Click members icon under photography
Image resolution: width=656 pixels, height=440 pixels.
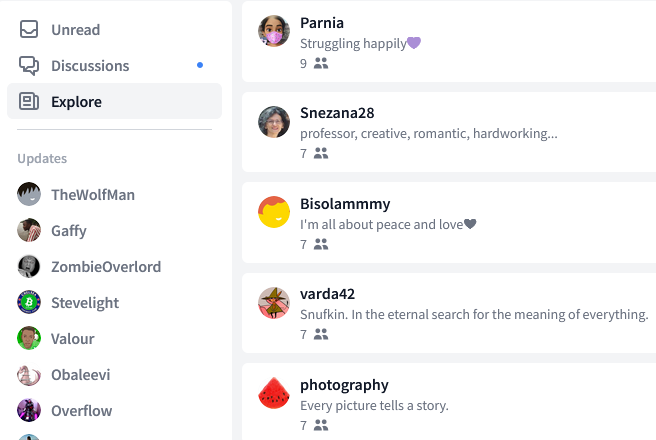pos(321,425)
